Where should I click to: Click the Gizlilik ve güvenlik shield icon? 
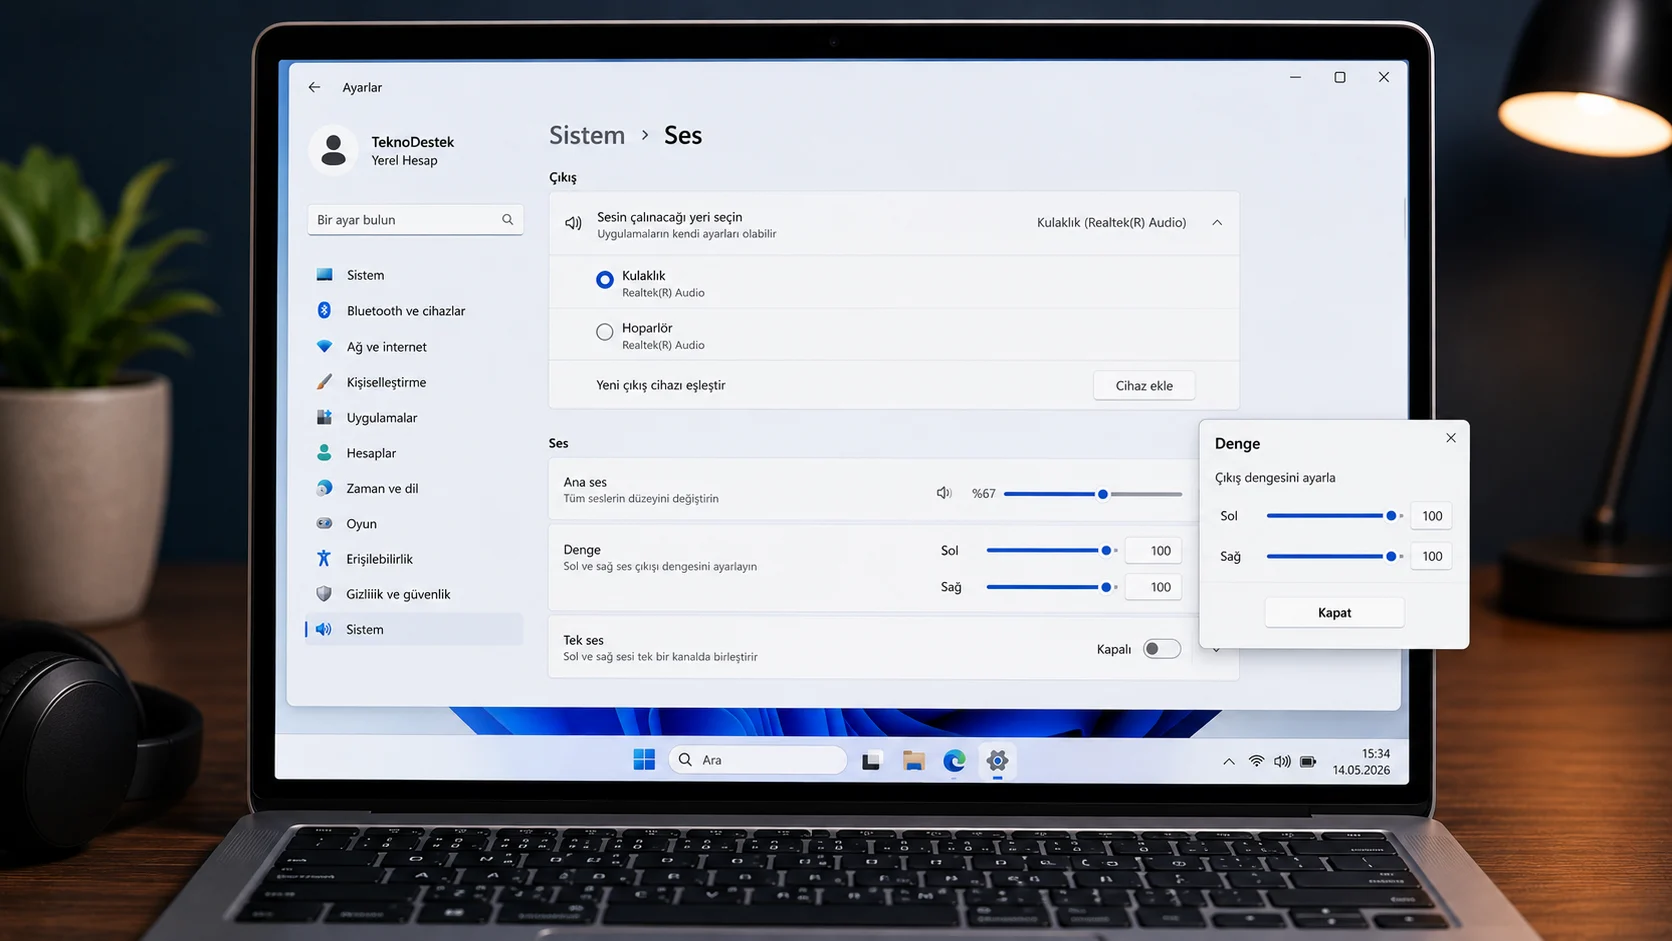coord(324,594)
